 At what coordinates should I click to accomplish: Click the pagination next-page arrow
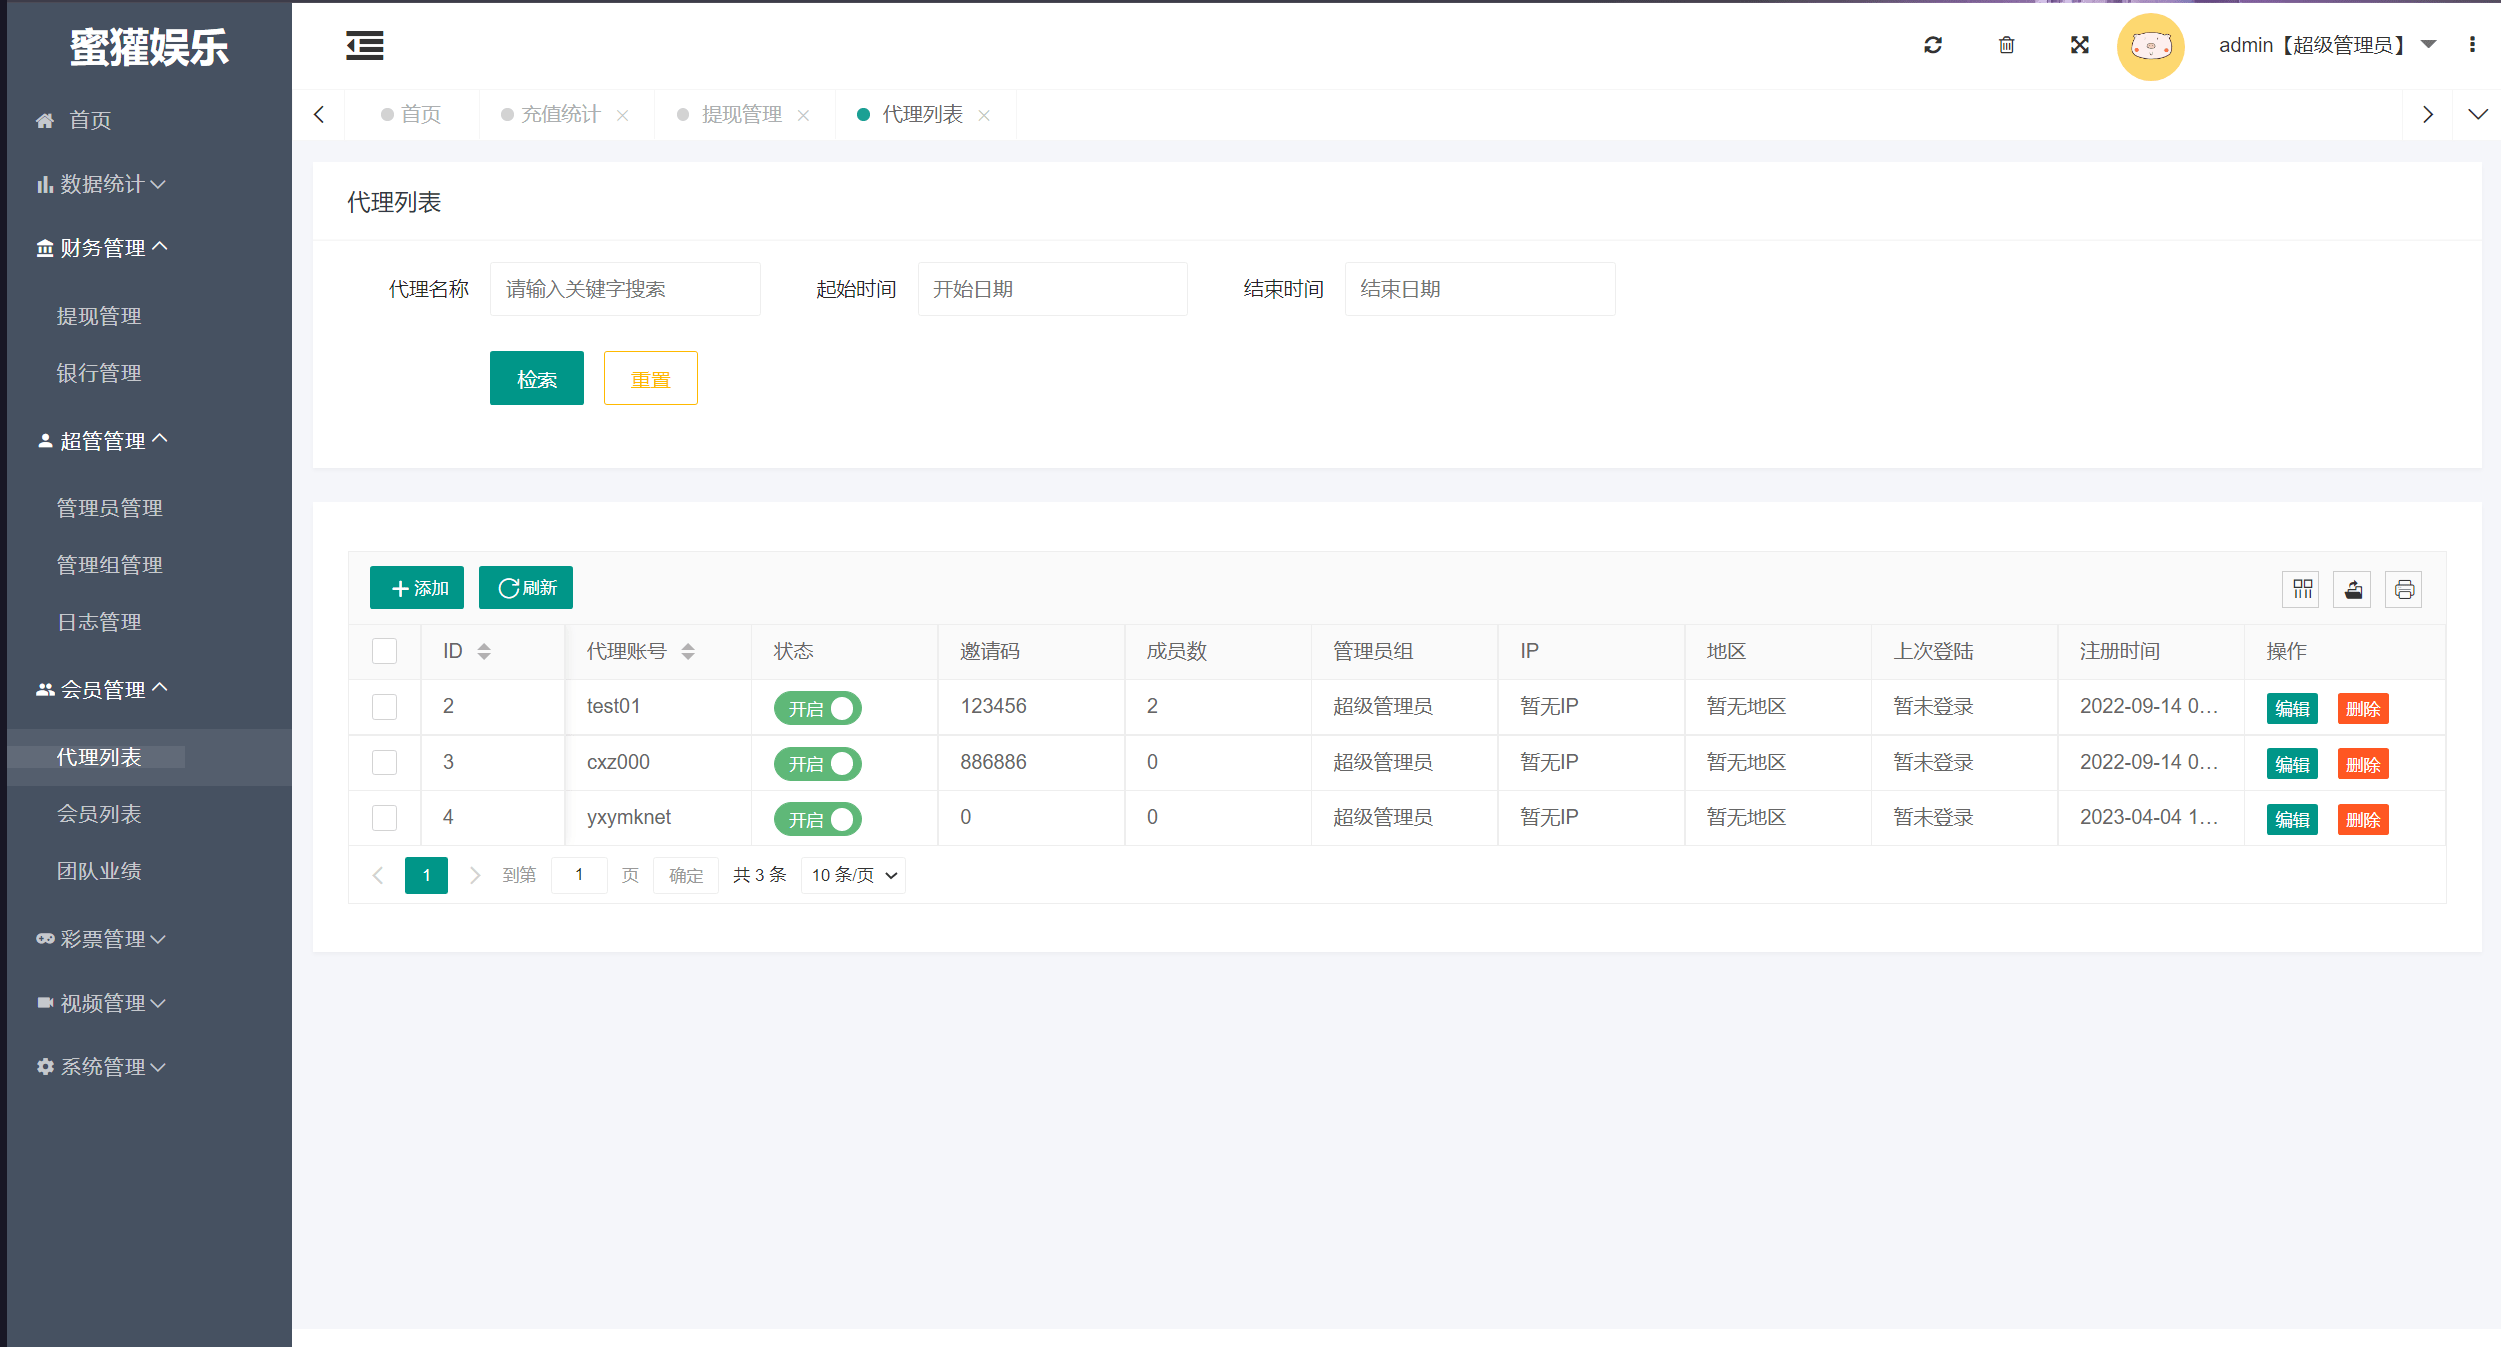475,875
